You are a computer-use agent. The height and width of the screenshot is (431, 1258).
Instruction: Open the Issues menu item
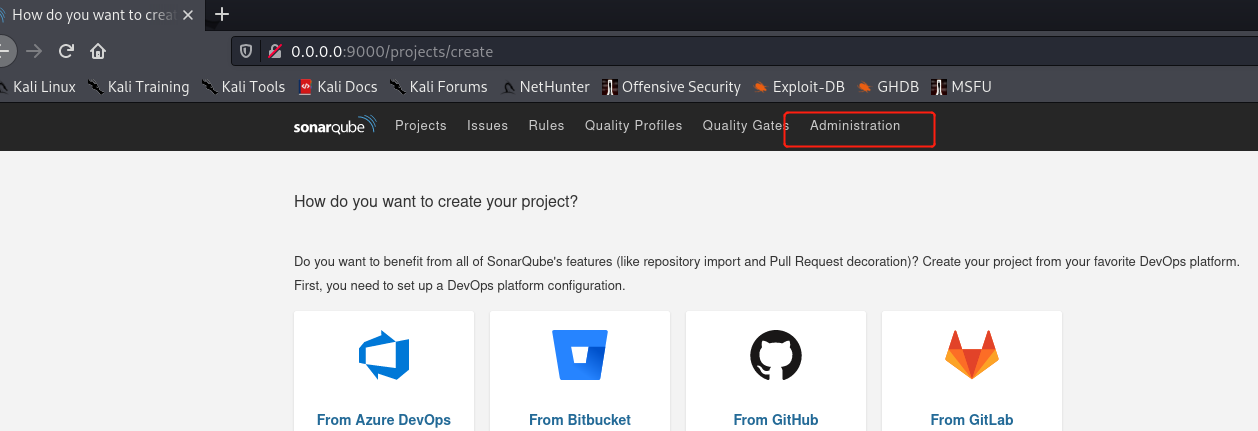pyautogui.click(x=488, y=126)
